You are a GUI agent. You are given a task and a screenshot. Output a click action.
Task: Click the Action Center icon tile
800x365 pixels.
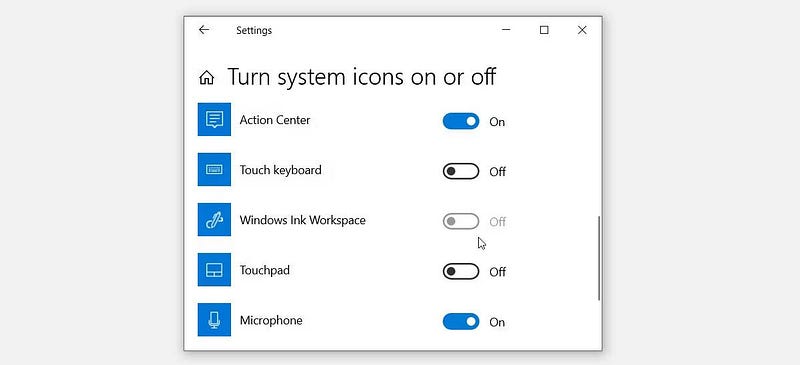pos(214,119)
